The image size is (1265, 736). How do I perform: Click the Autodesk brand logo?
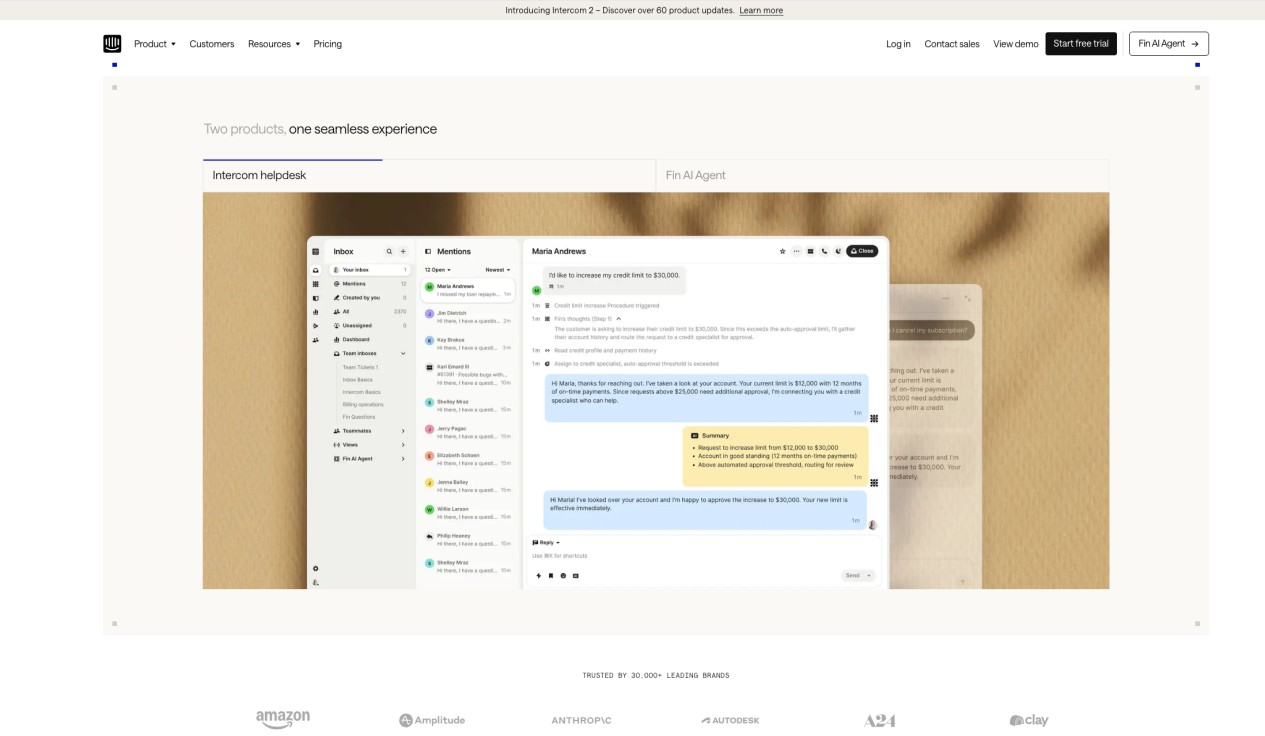point(730,720)
